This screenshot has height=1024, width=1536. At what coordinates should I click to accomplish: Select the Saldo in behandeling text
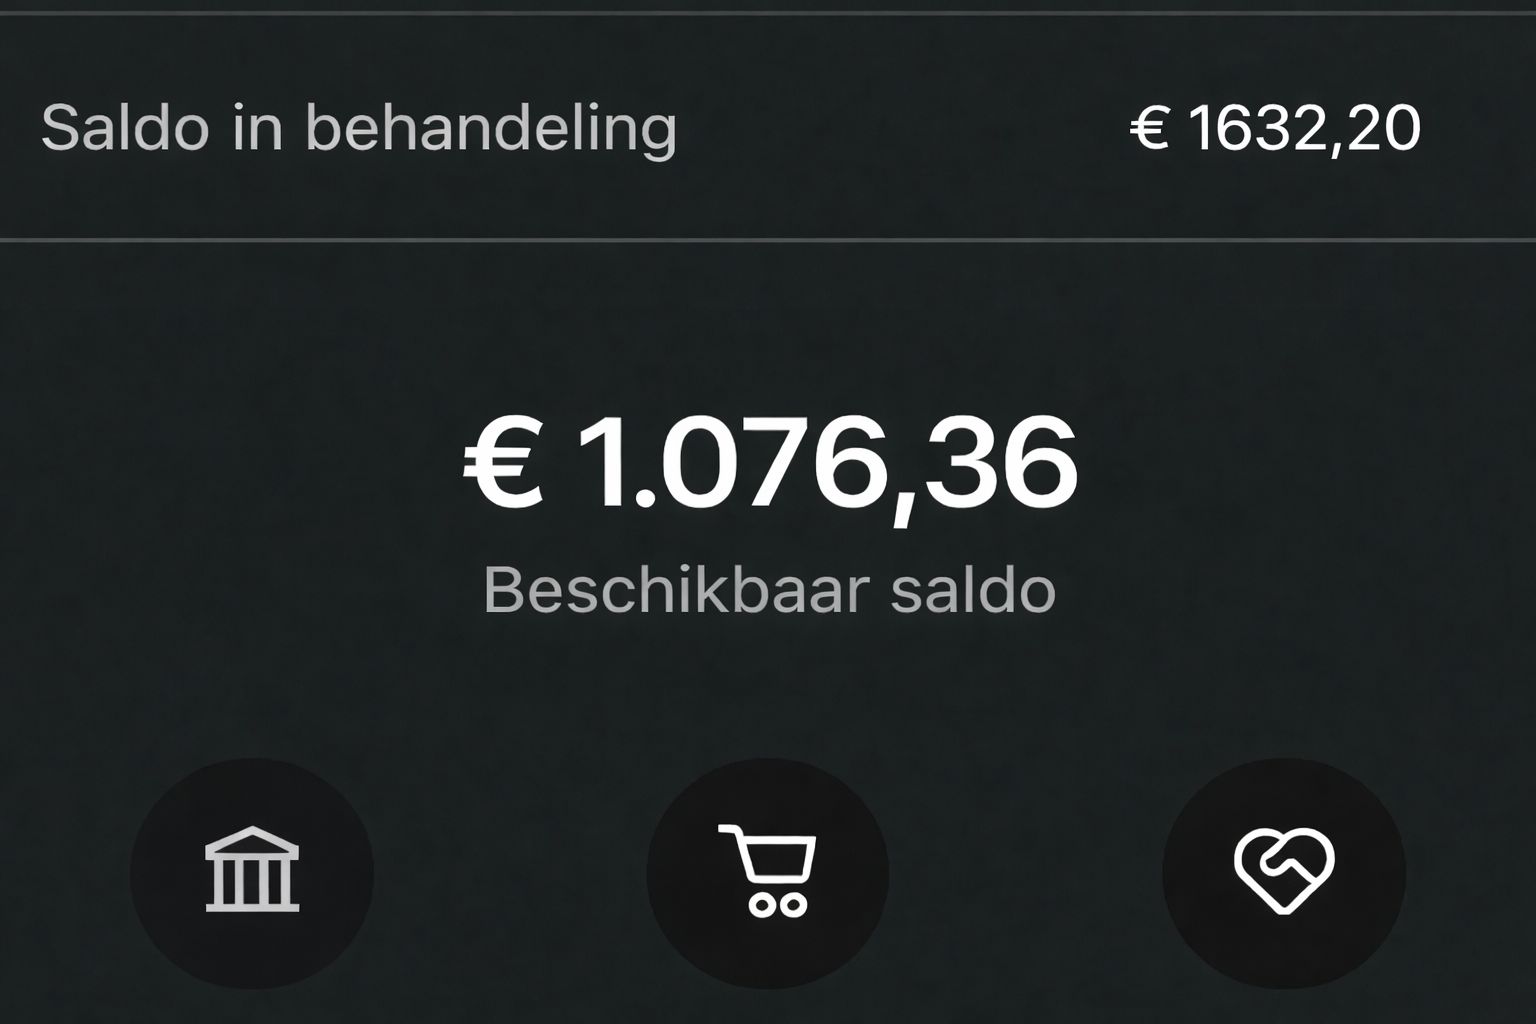click(x=358, y=128)
